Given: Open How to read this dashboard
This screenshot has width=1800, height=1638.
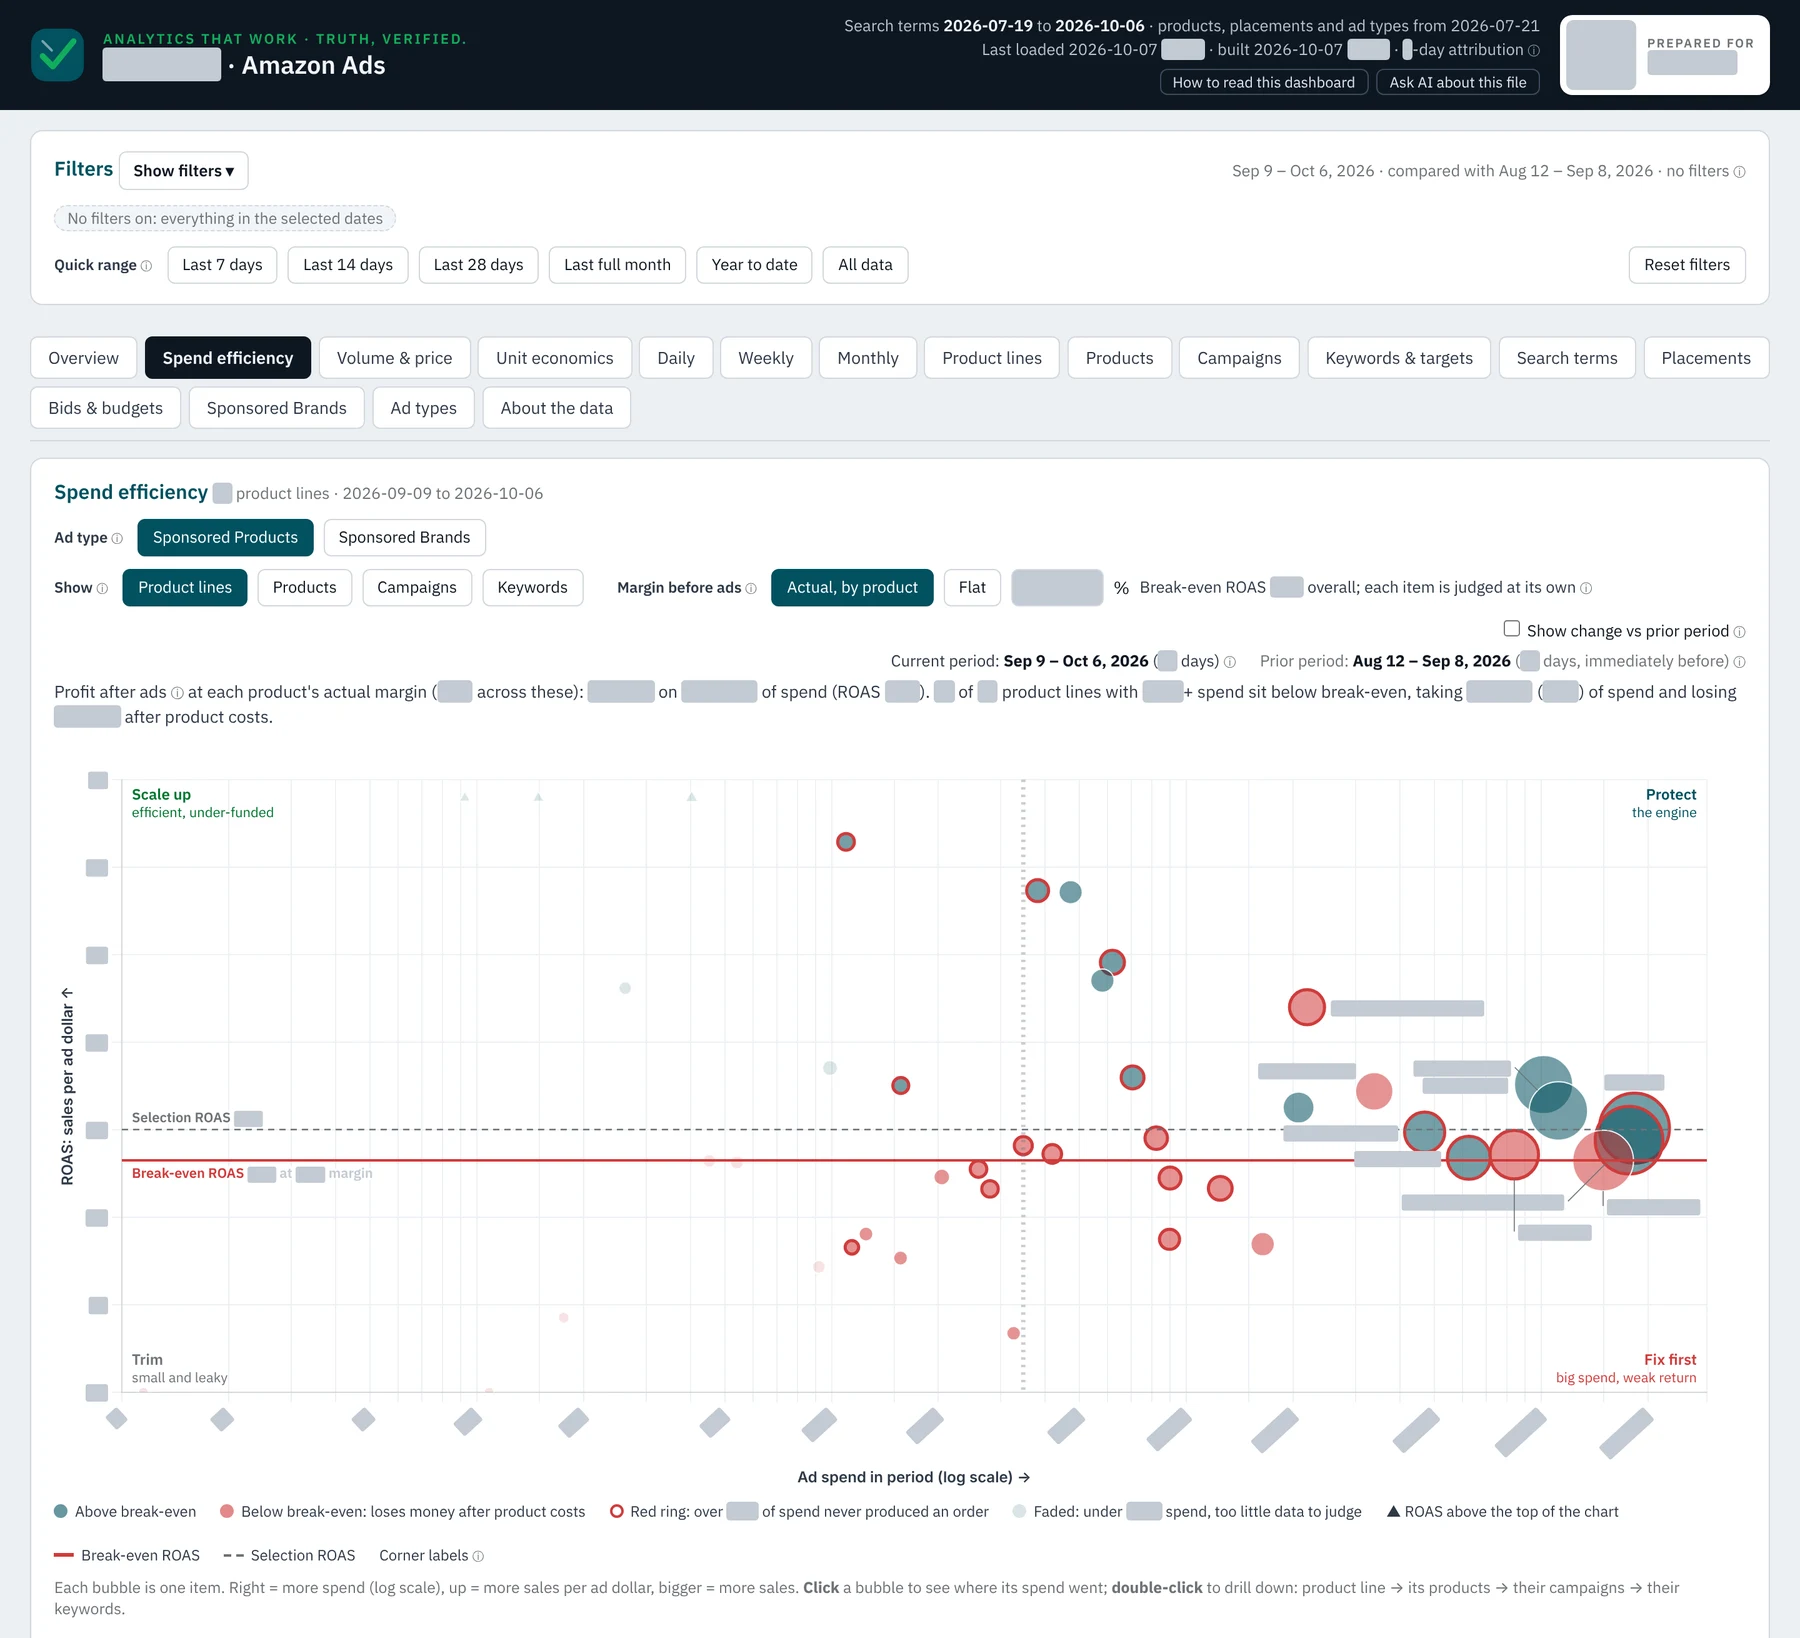Looking at the screenshot, I should (1263, 82).
